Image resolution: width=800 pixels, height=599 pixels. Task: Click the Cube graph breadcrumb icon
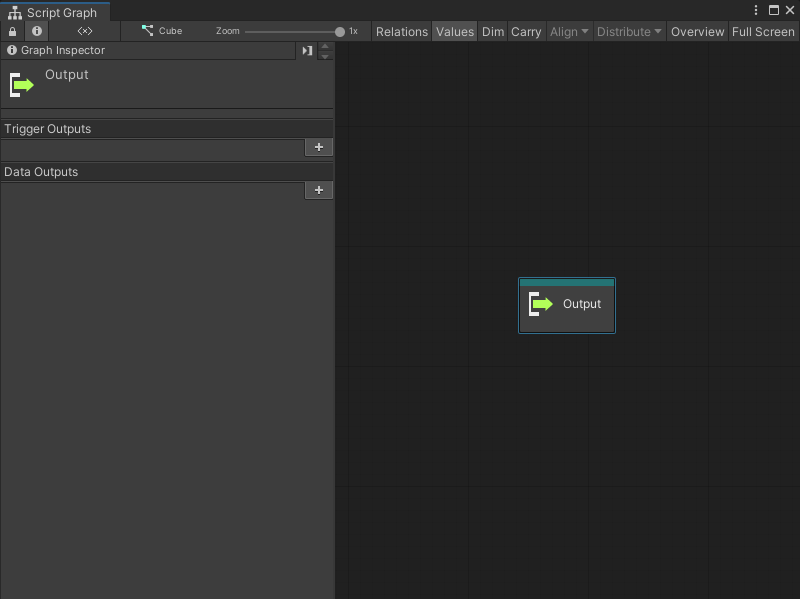pos(146,31)
